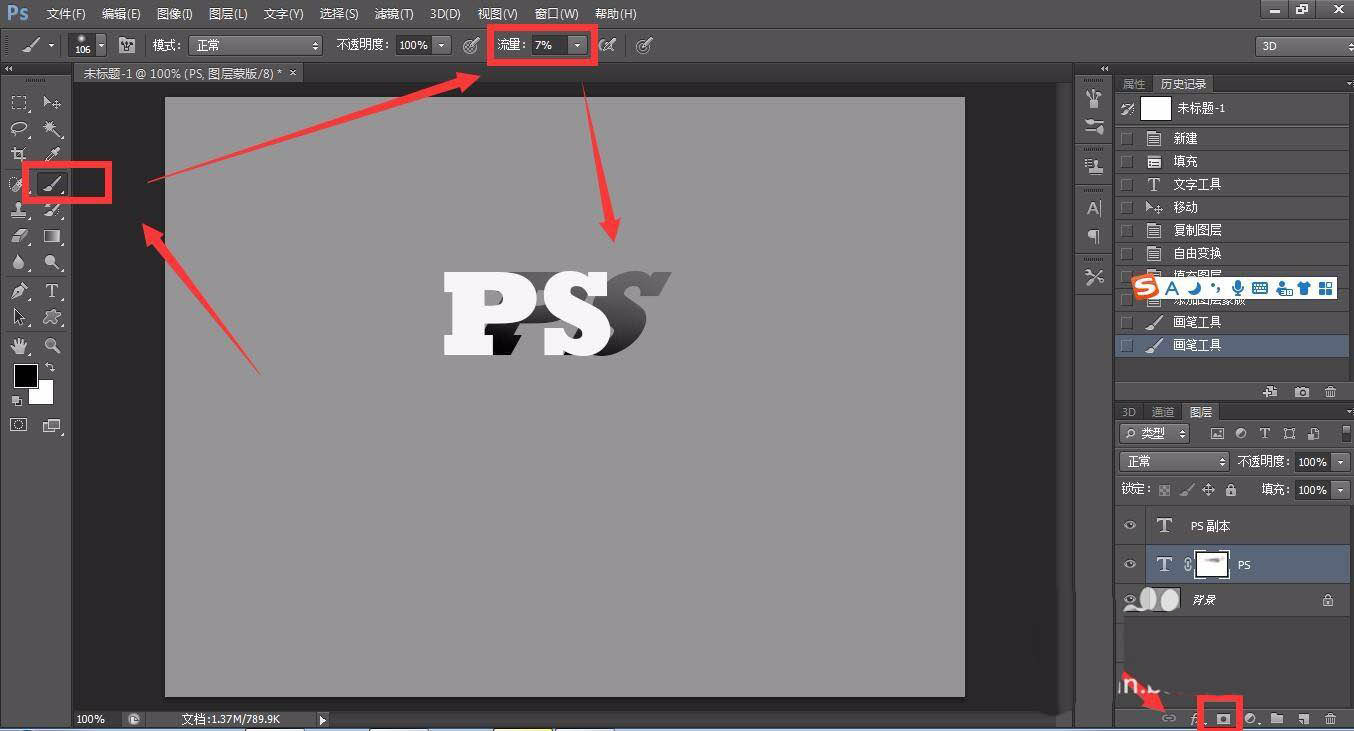1354x731 pixels.
Task: Toggle Quick Mask mode in toolbox
Action: pyautogui.click(x=19, y=425)
